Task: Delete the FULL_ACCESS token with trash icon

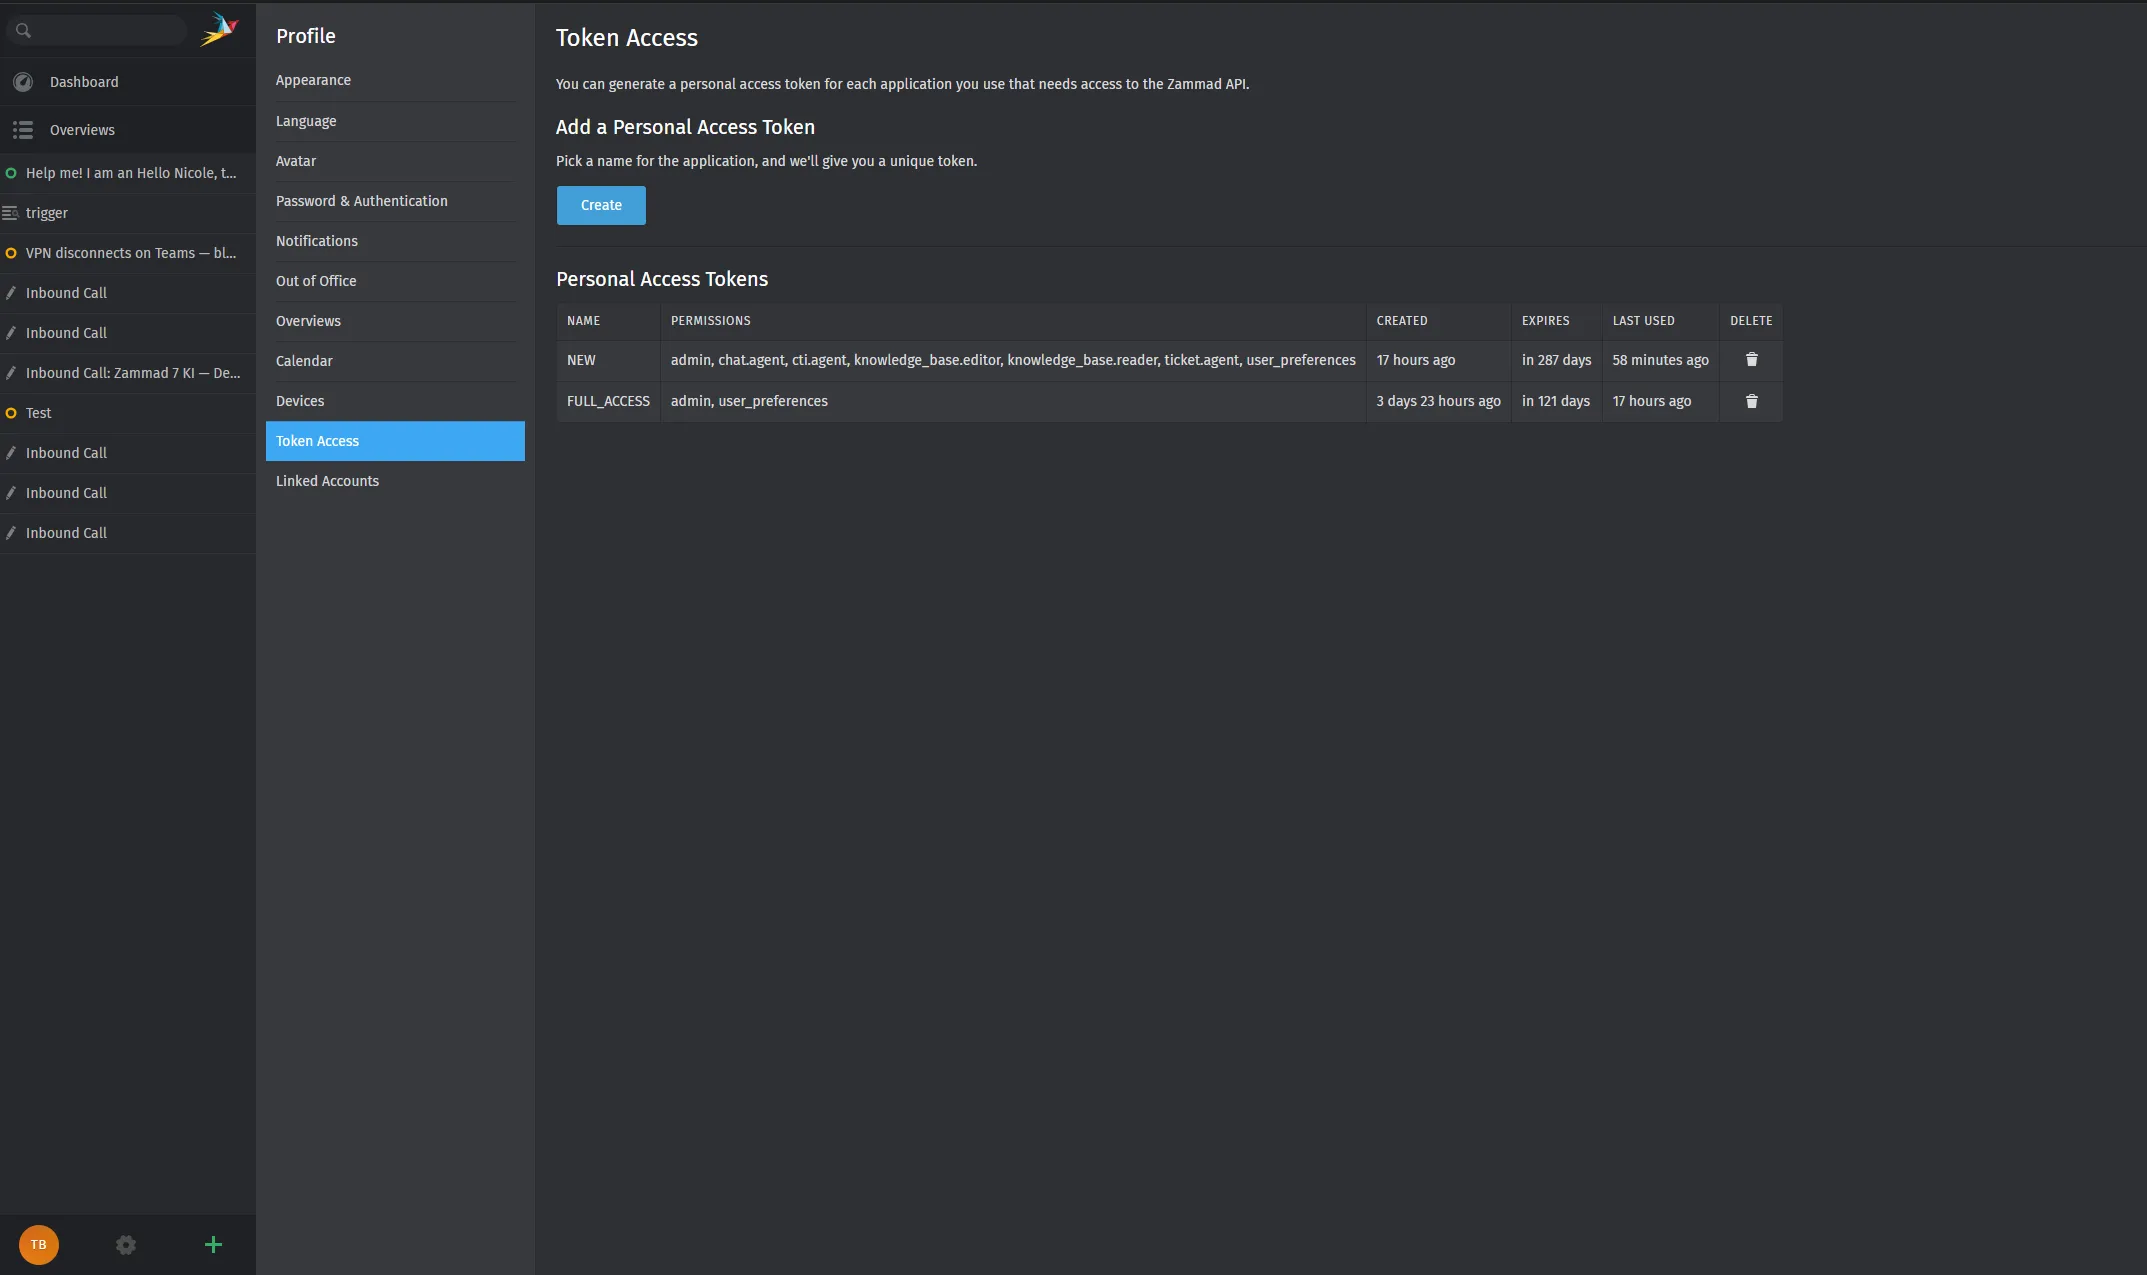Action: pos(1752,401)
